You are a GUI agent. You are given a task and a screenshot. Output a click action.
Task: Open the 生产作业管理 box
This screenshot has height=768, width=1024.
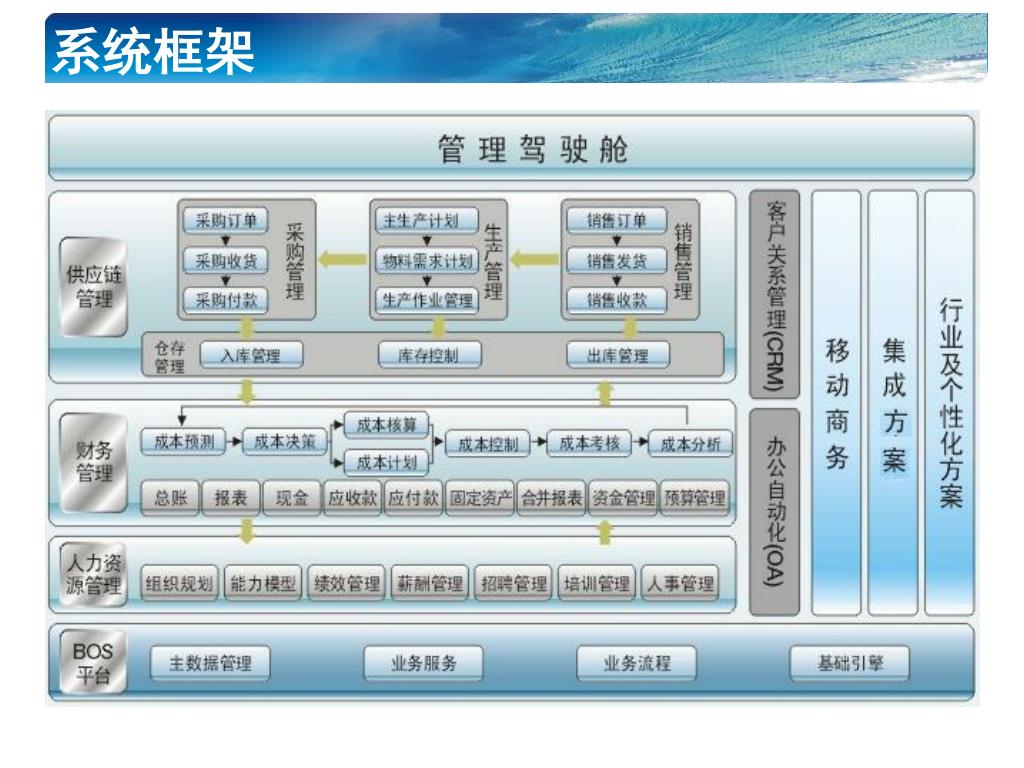[427, 300]
